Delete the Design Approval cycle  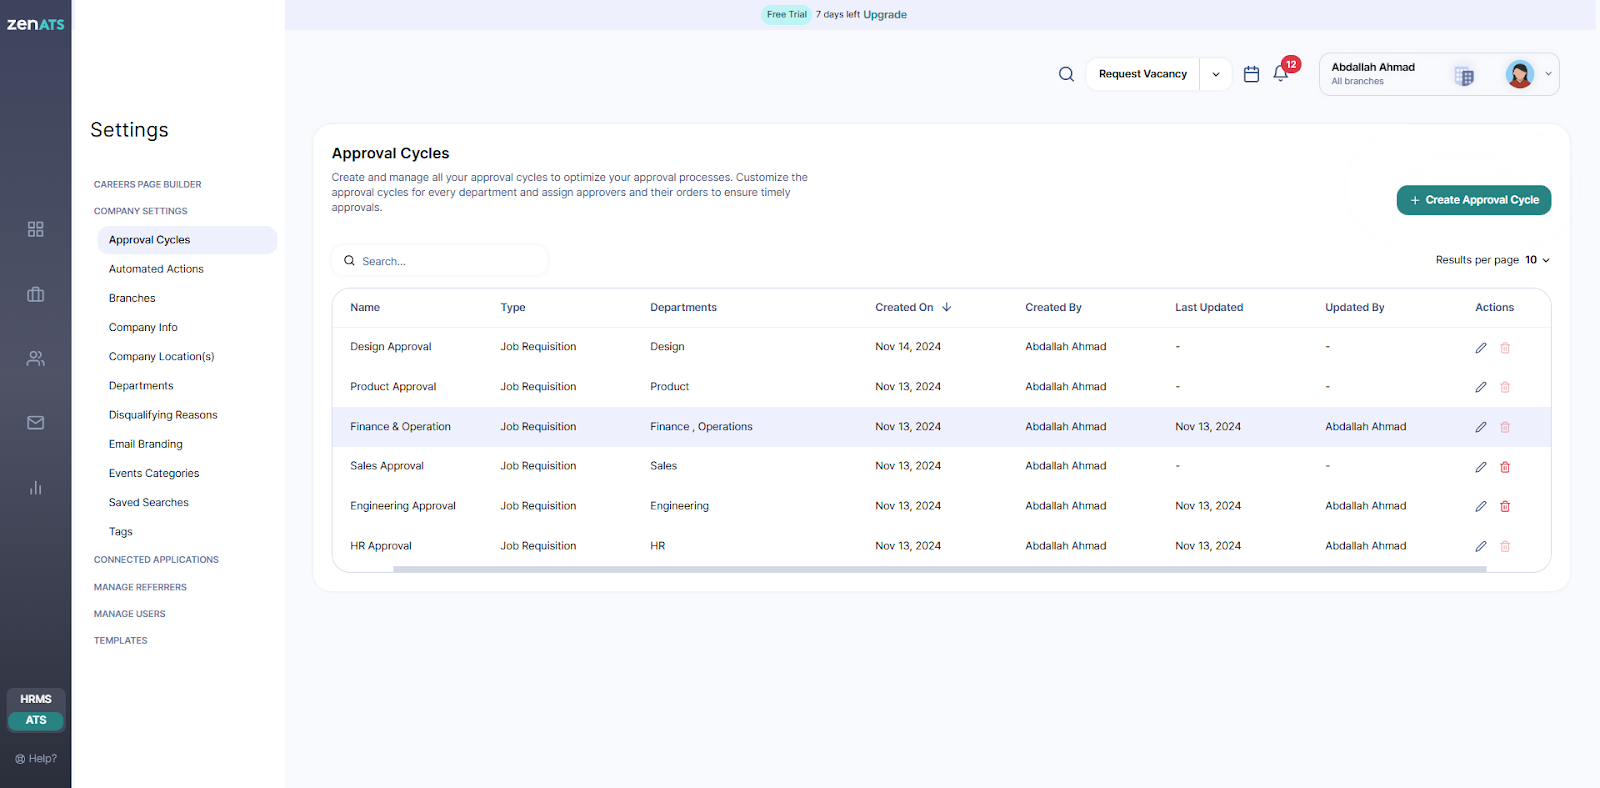(x=1505, y=348)
